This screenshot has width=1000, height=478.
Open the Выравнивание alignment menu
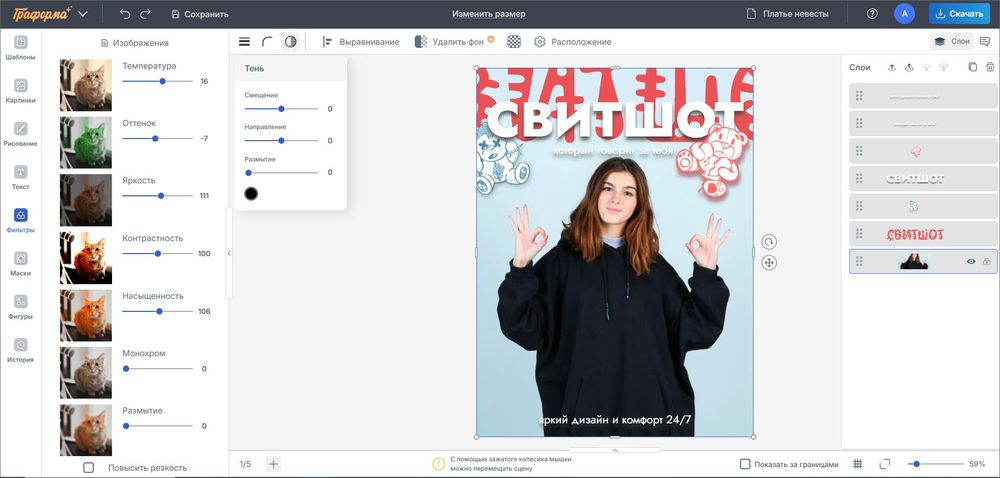361,41
